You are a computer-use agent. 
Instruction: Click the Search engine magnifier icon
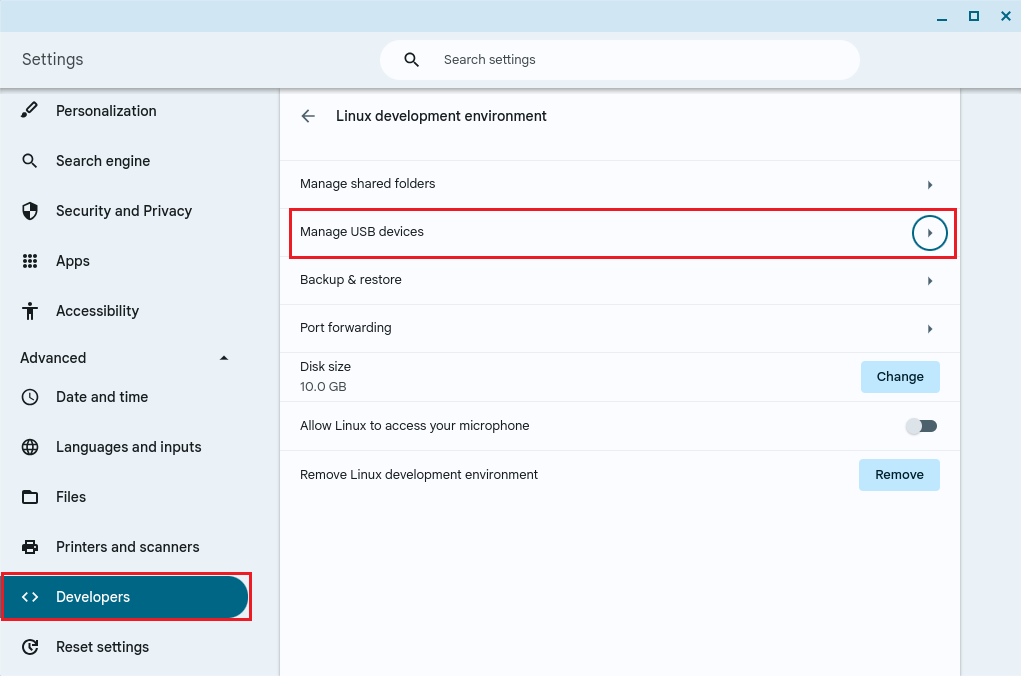(30, 161)
